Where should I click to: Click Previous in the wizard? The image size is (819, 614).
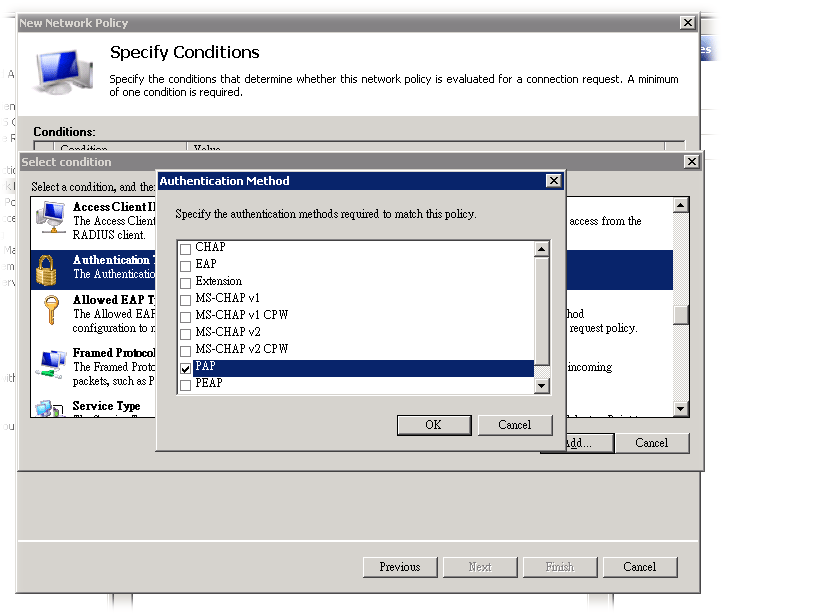[x=399, y=567]
